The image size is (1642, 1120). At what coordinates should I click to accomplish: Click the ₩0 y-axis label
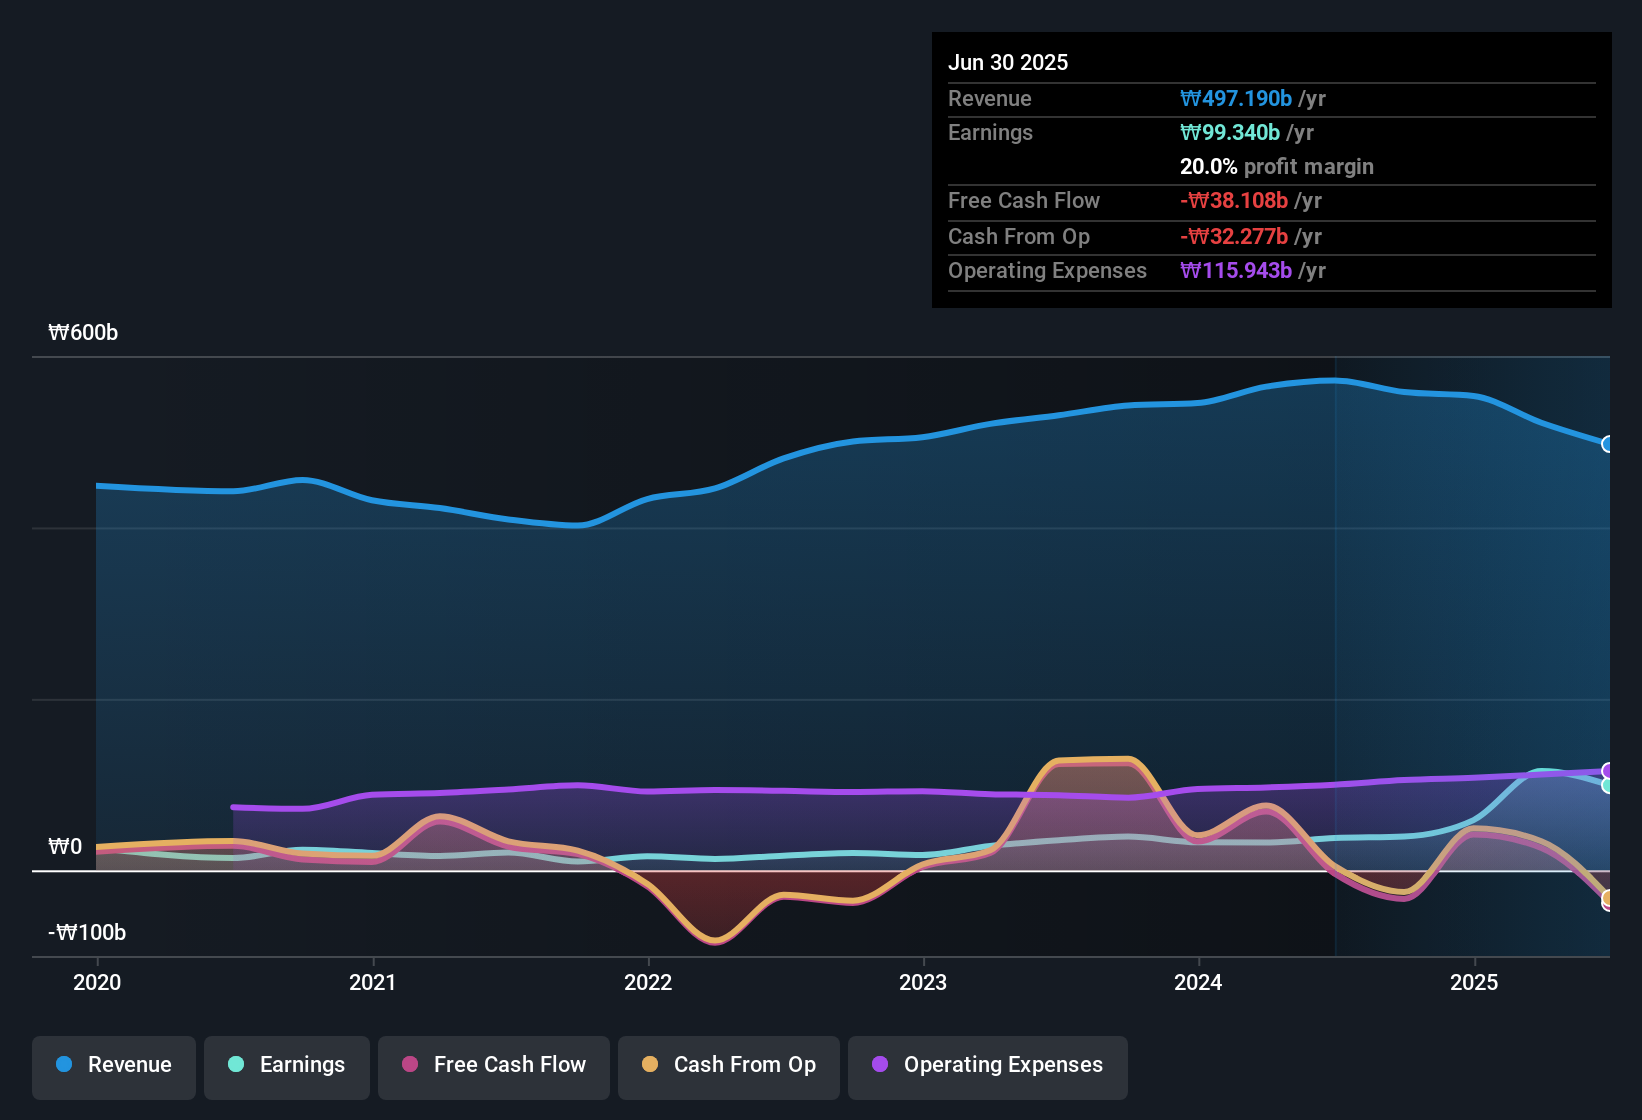click(x=65, y=847)
